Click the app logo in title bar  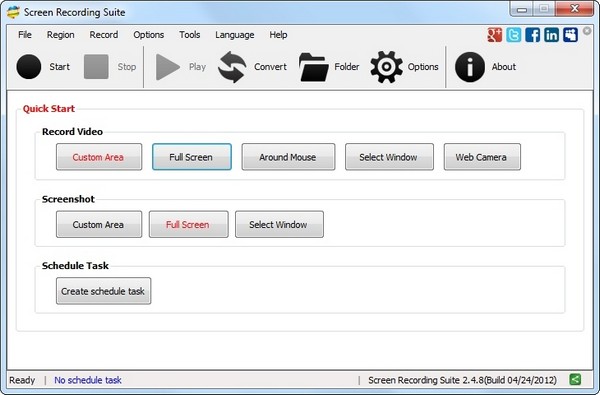(13, 12)
